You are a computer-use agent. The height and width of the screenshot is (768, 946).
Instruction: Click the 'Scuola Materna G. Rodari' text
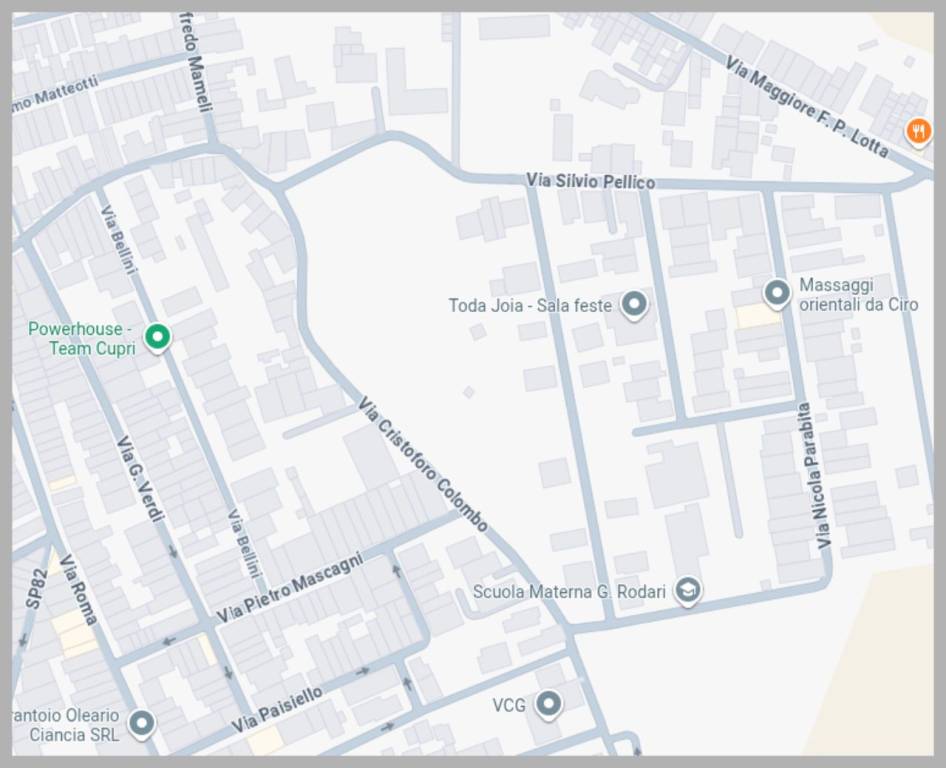[x=569, y=591]
